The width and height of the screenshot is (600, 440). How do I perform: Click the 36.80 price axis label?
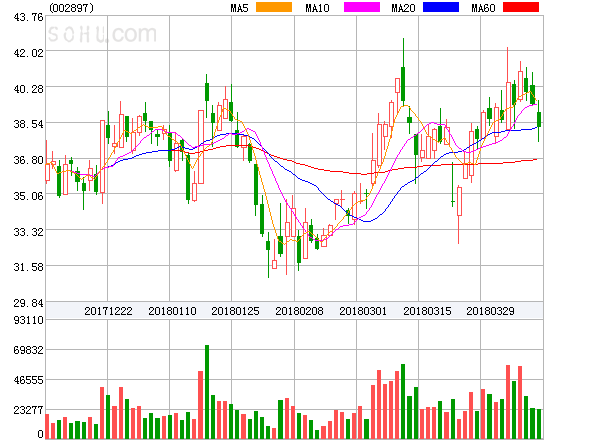tap(29, 160)
